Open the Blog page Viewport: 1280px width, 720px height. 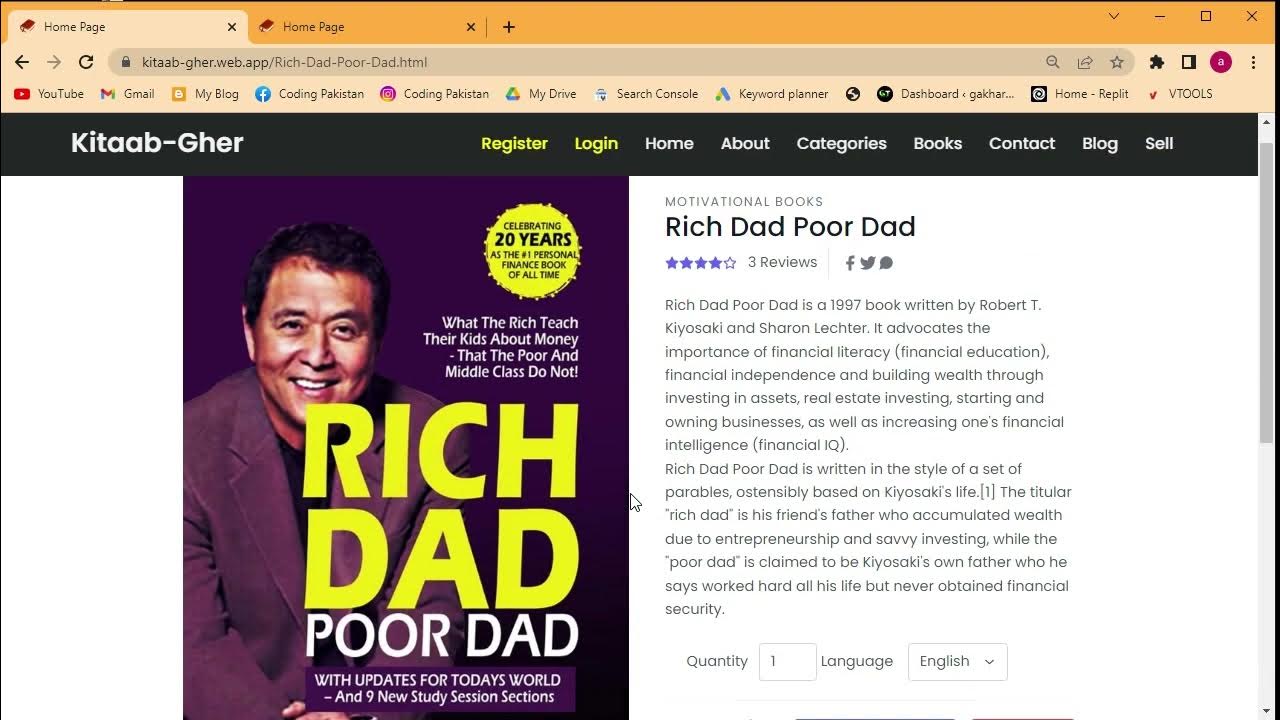tap(1100, 144)
